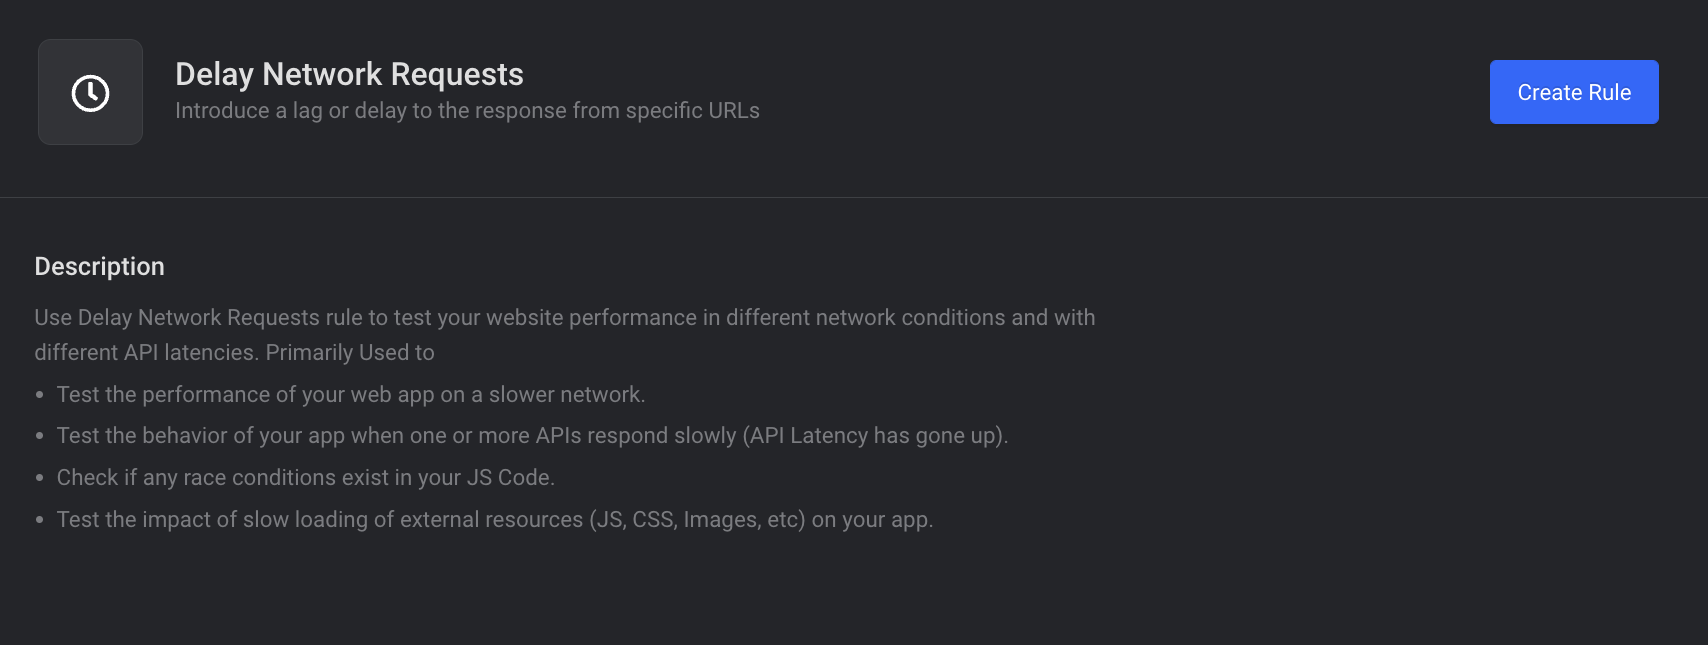Screen dimensions: 1708x645
Task: Click the Create Rule button
Action: coord(1574,92)
